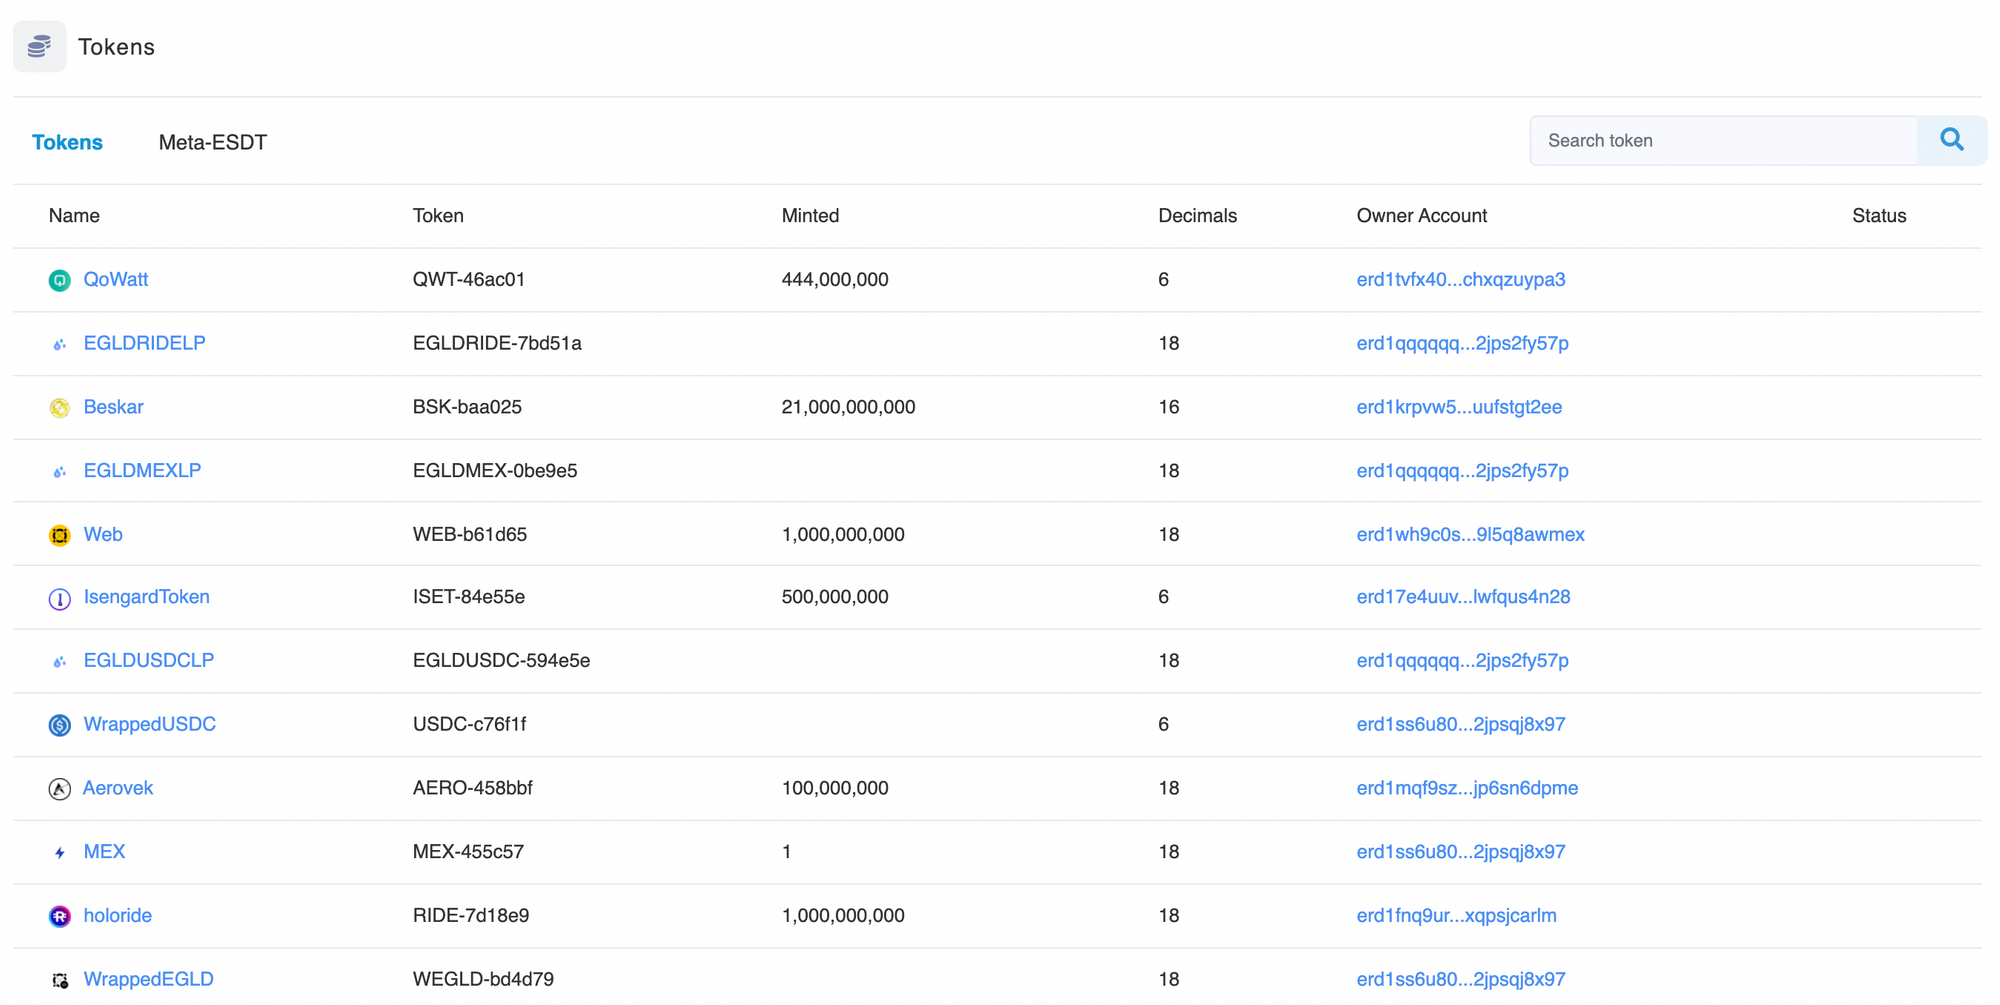2000x1005 pixels.
Task: Click the IsengardToken logo icon
Action: [x=60, y=598]
